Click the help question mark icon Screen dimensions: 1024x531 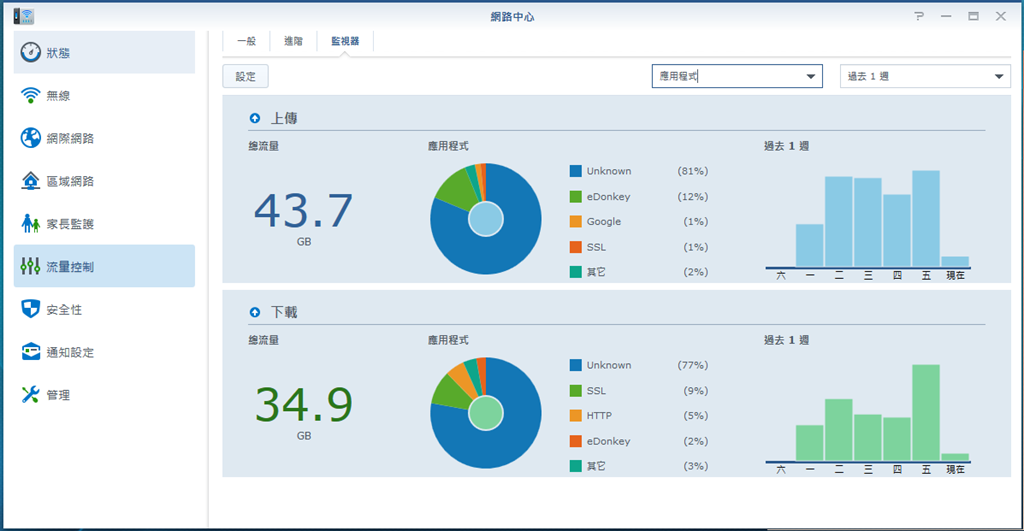tap(919, 16)
